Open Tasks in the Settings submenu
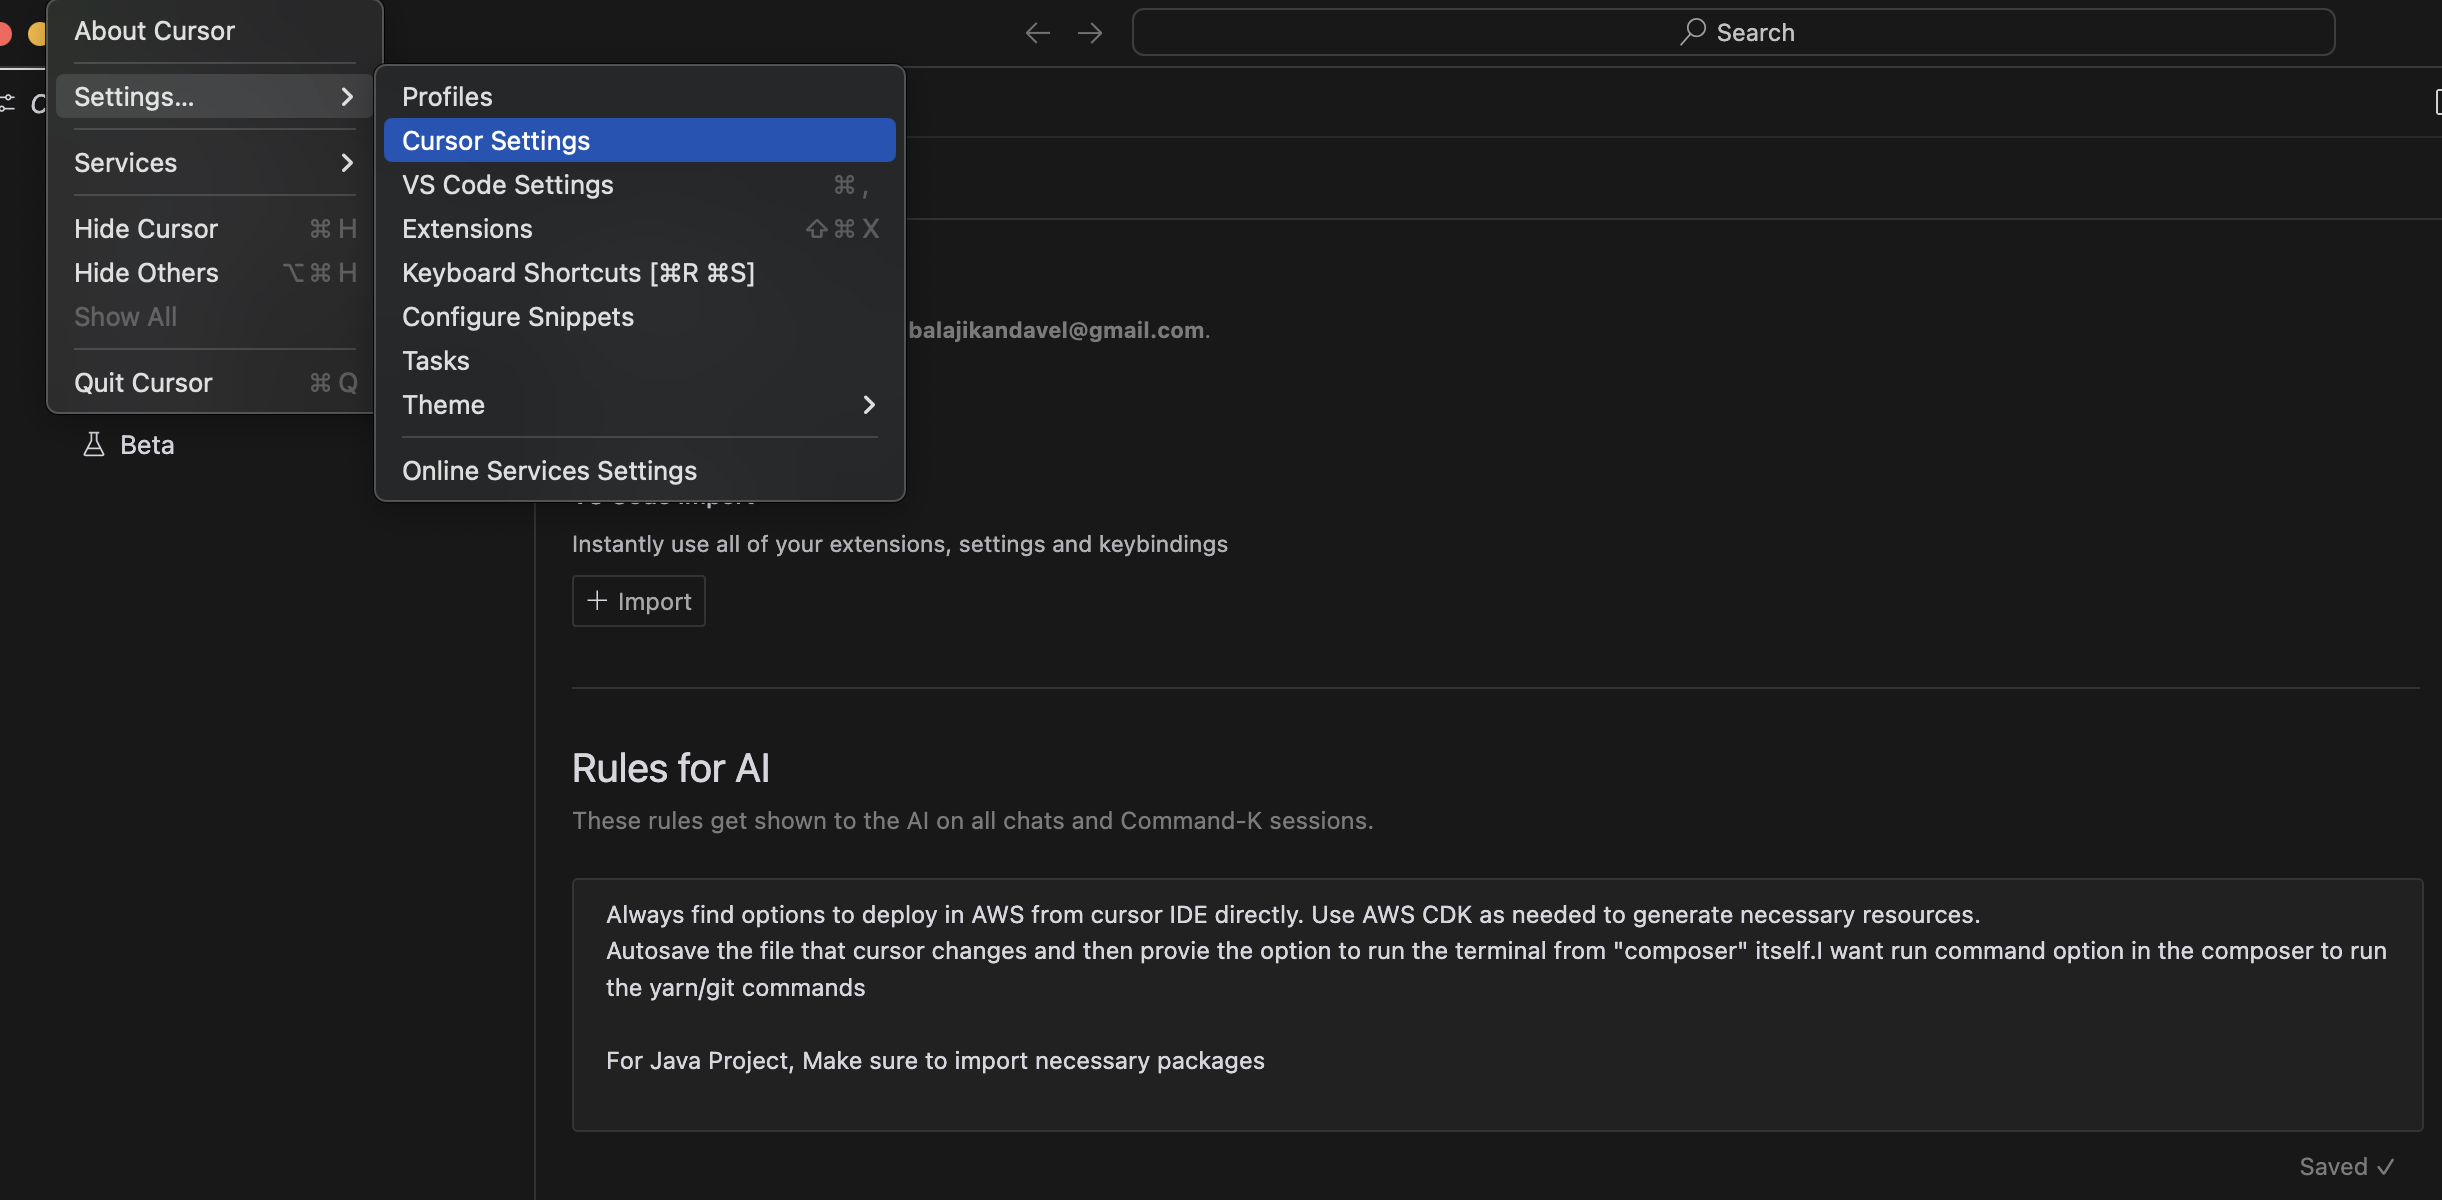 click(640, 361)
